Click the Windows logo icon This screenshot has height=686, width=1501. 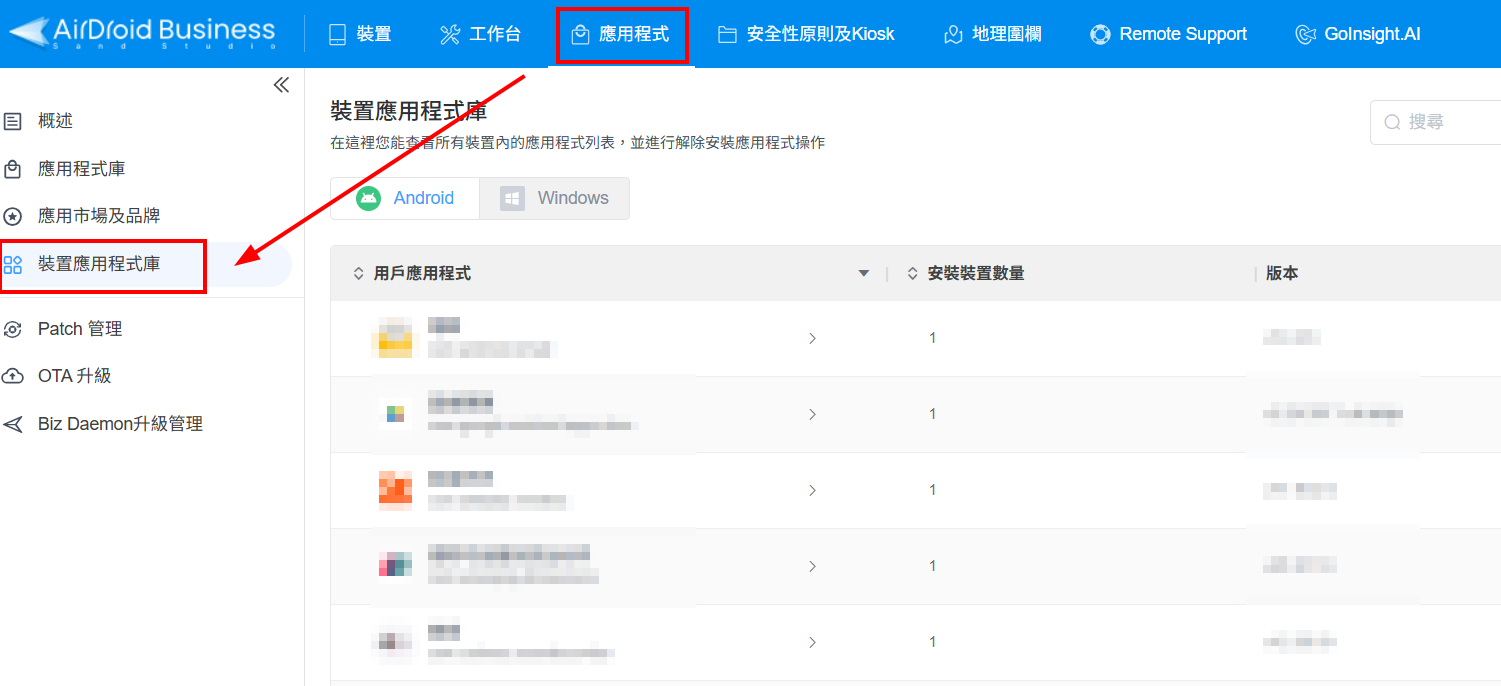coord(512,198)
